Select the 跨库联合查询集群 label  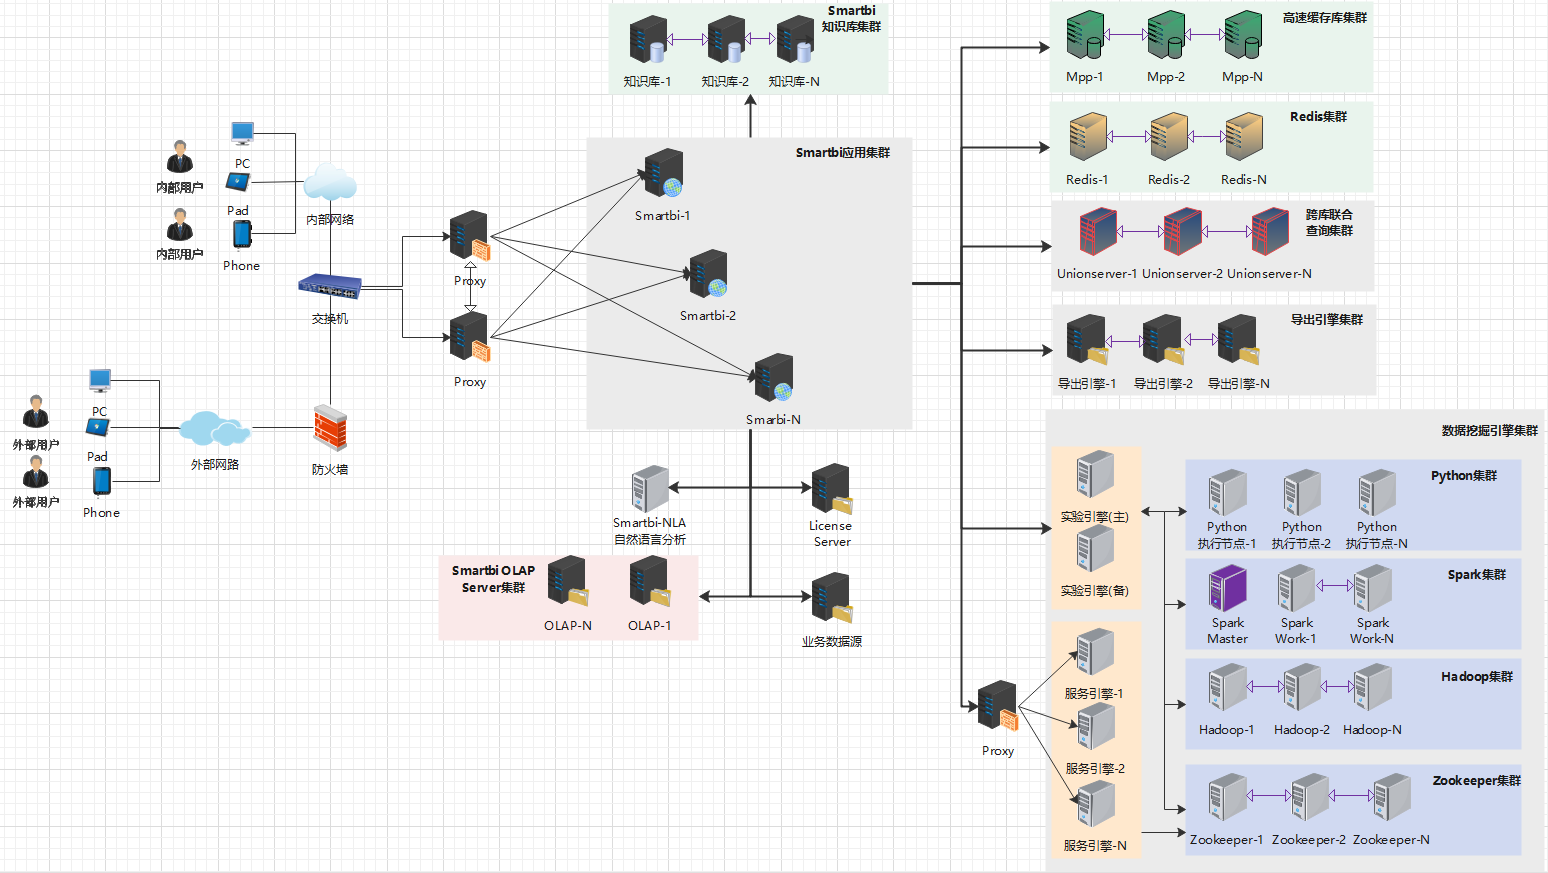point(1329,222)
